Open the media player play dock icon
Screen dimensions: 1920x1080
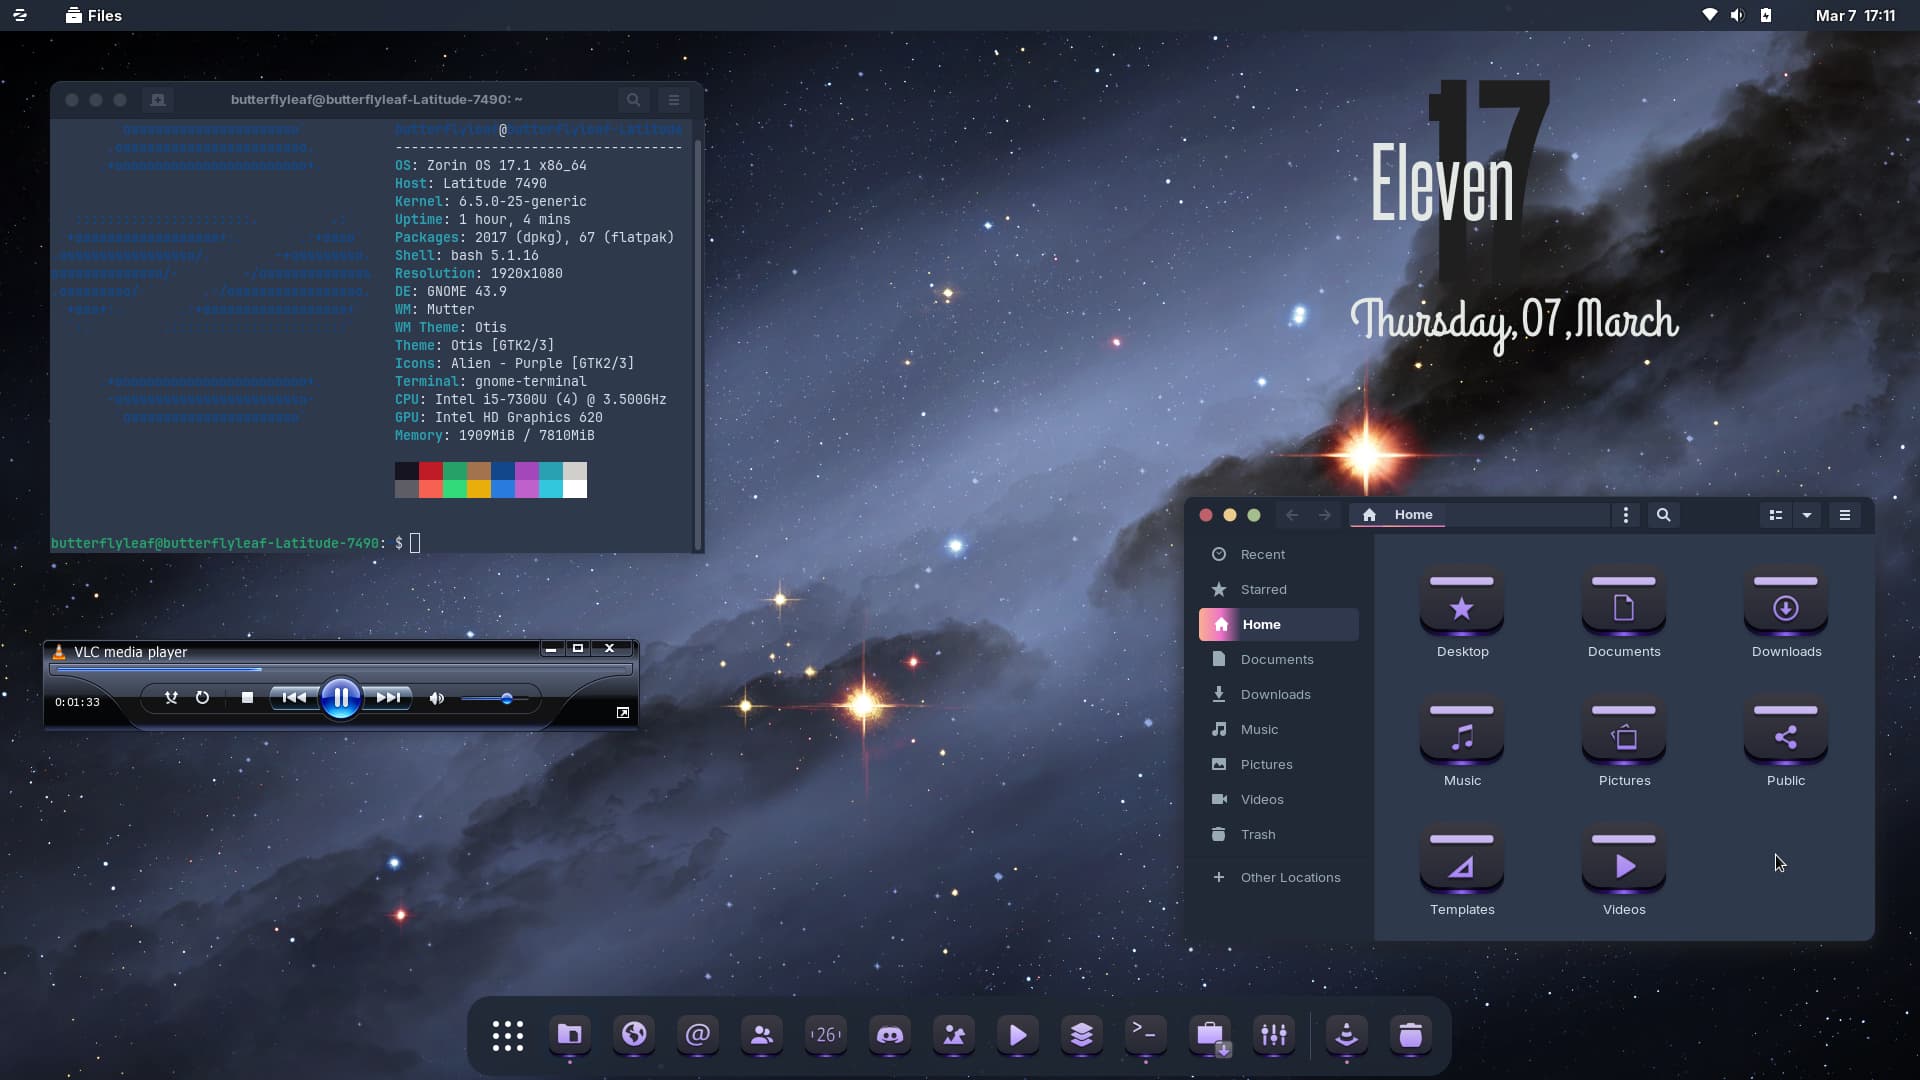tap(1018, 1035)
